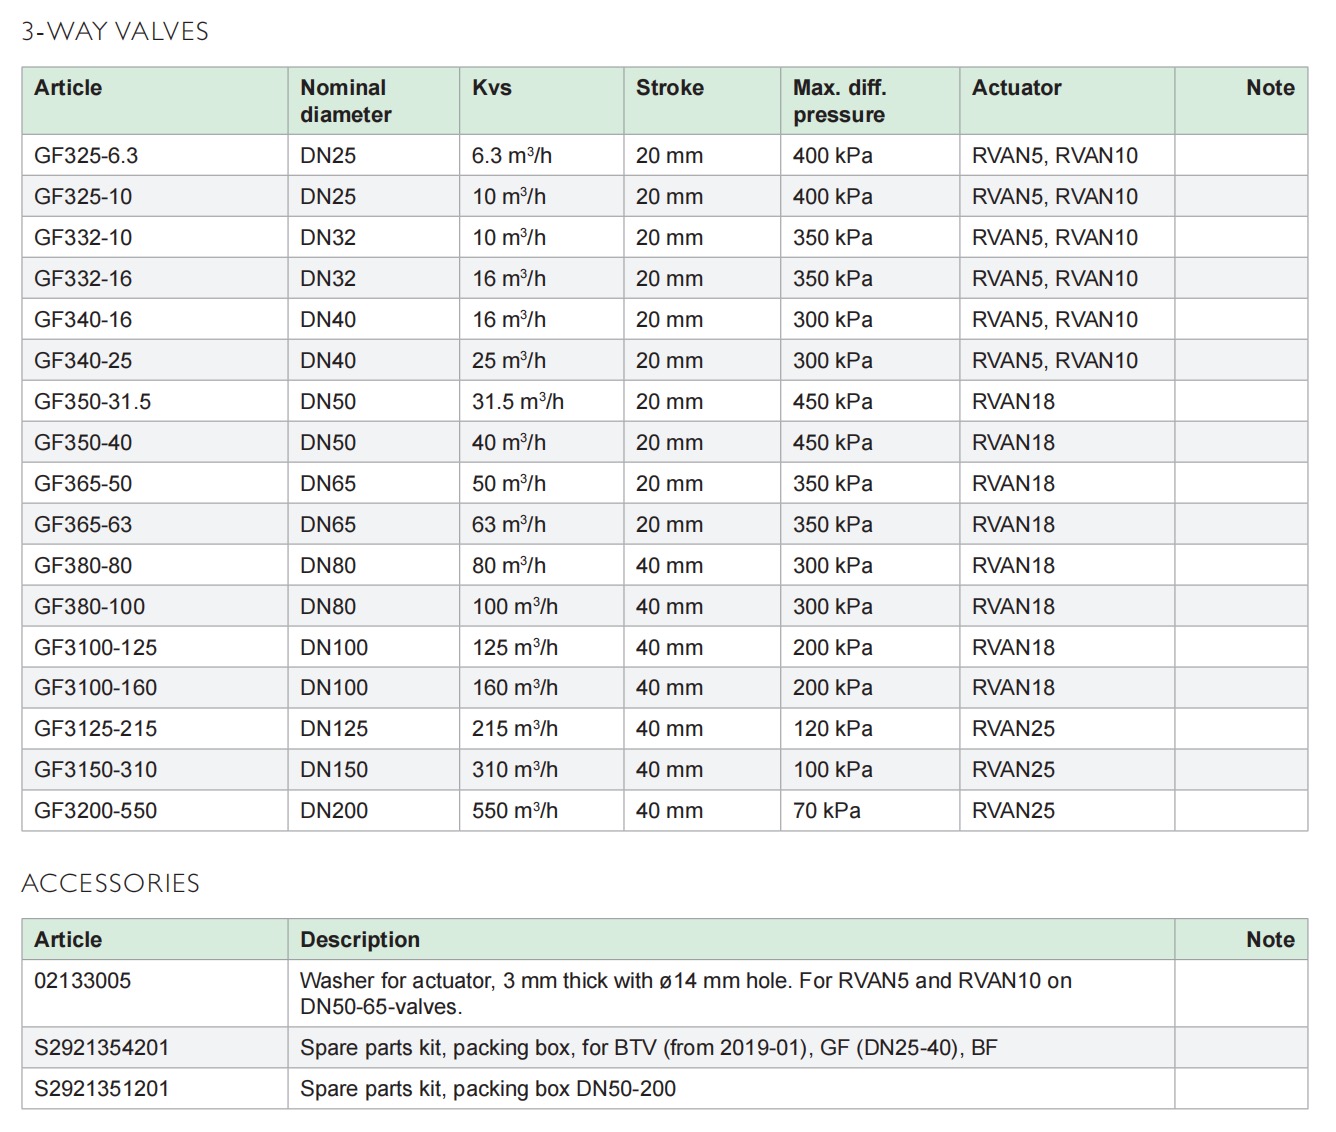Click the 'Max. diff. pressure' column header

click(x=838, y=101)
